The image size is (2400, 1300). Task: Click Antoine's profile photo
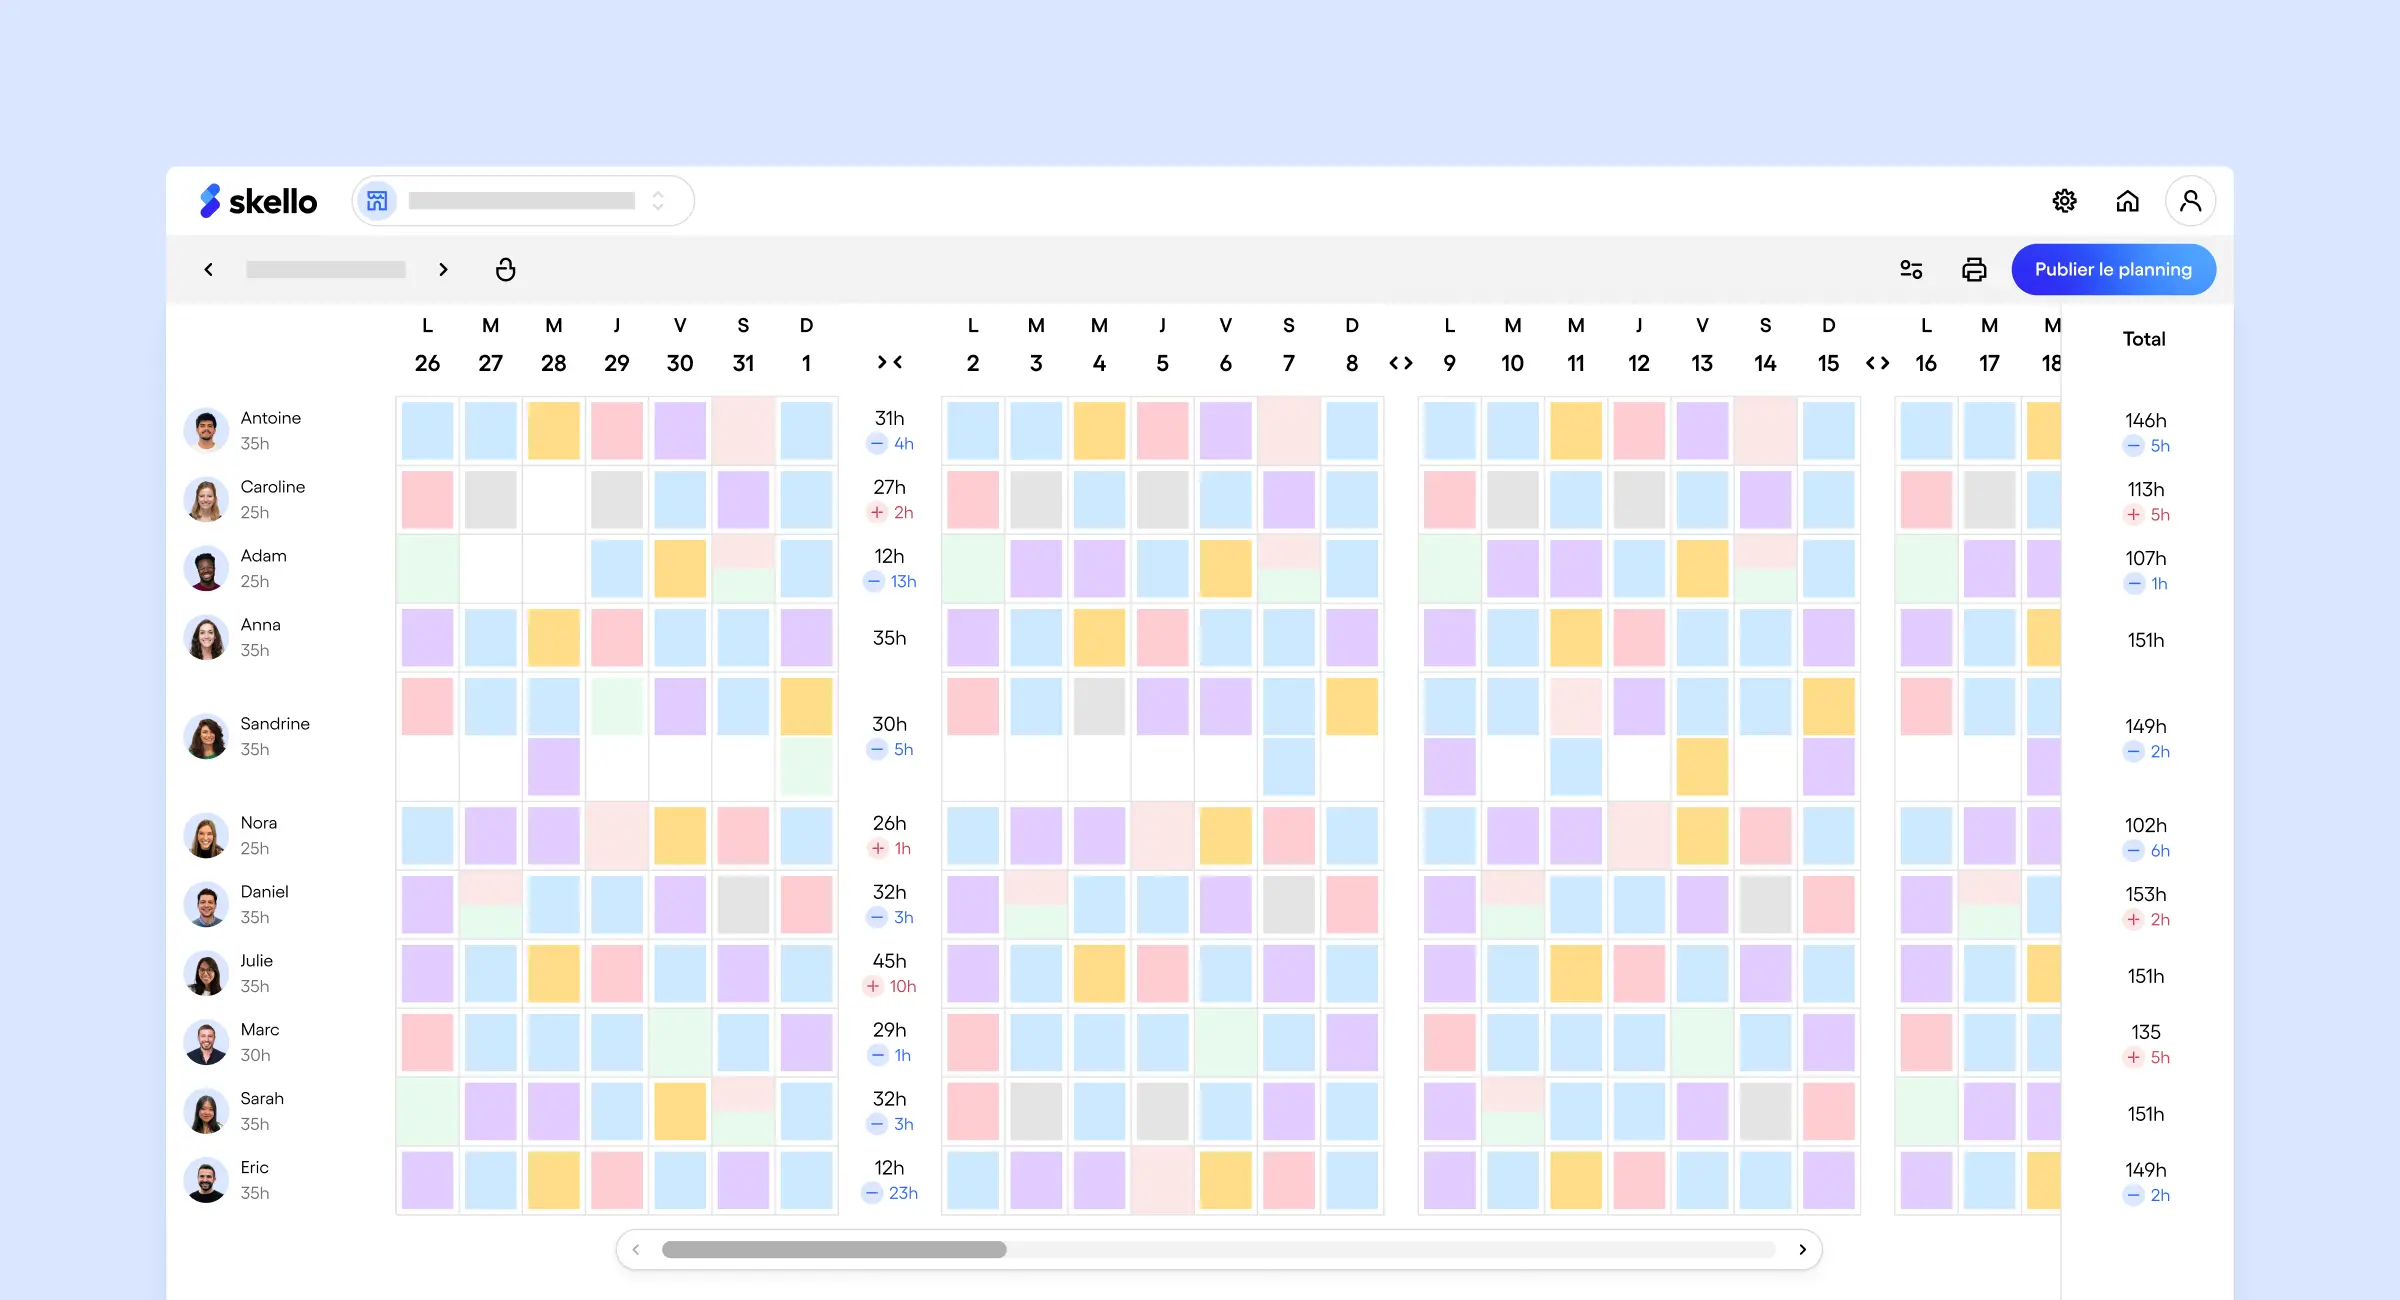tap(206, 429)
